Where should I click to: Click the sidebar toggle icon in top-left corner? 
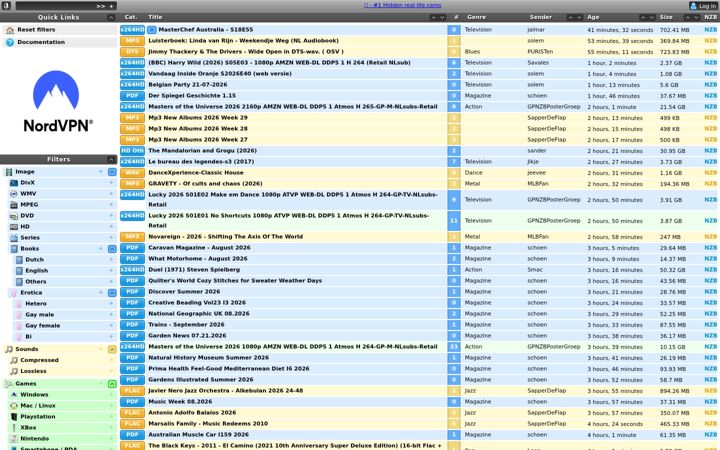[6, 6]
